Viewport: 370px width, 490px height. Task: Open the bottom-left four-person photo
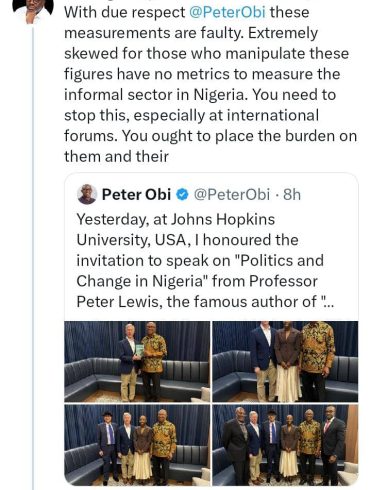coord(137,445)
